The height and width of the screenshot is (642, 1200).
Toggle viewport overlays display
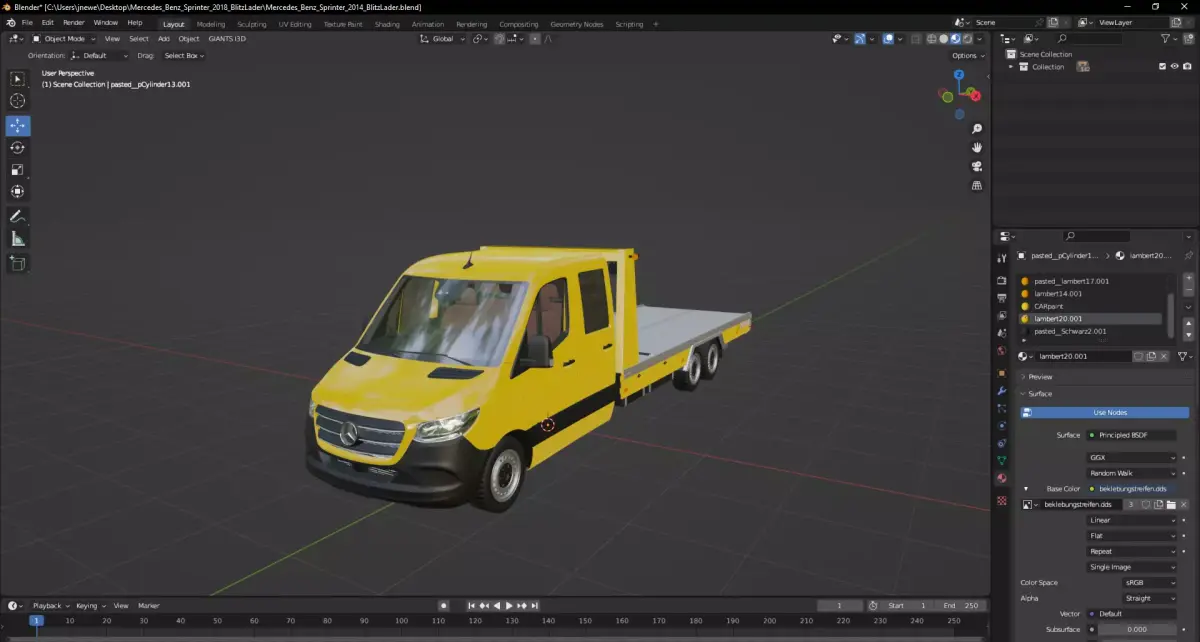[x=887, y=39]
